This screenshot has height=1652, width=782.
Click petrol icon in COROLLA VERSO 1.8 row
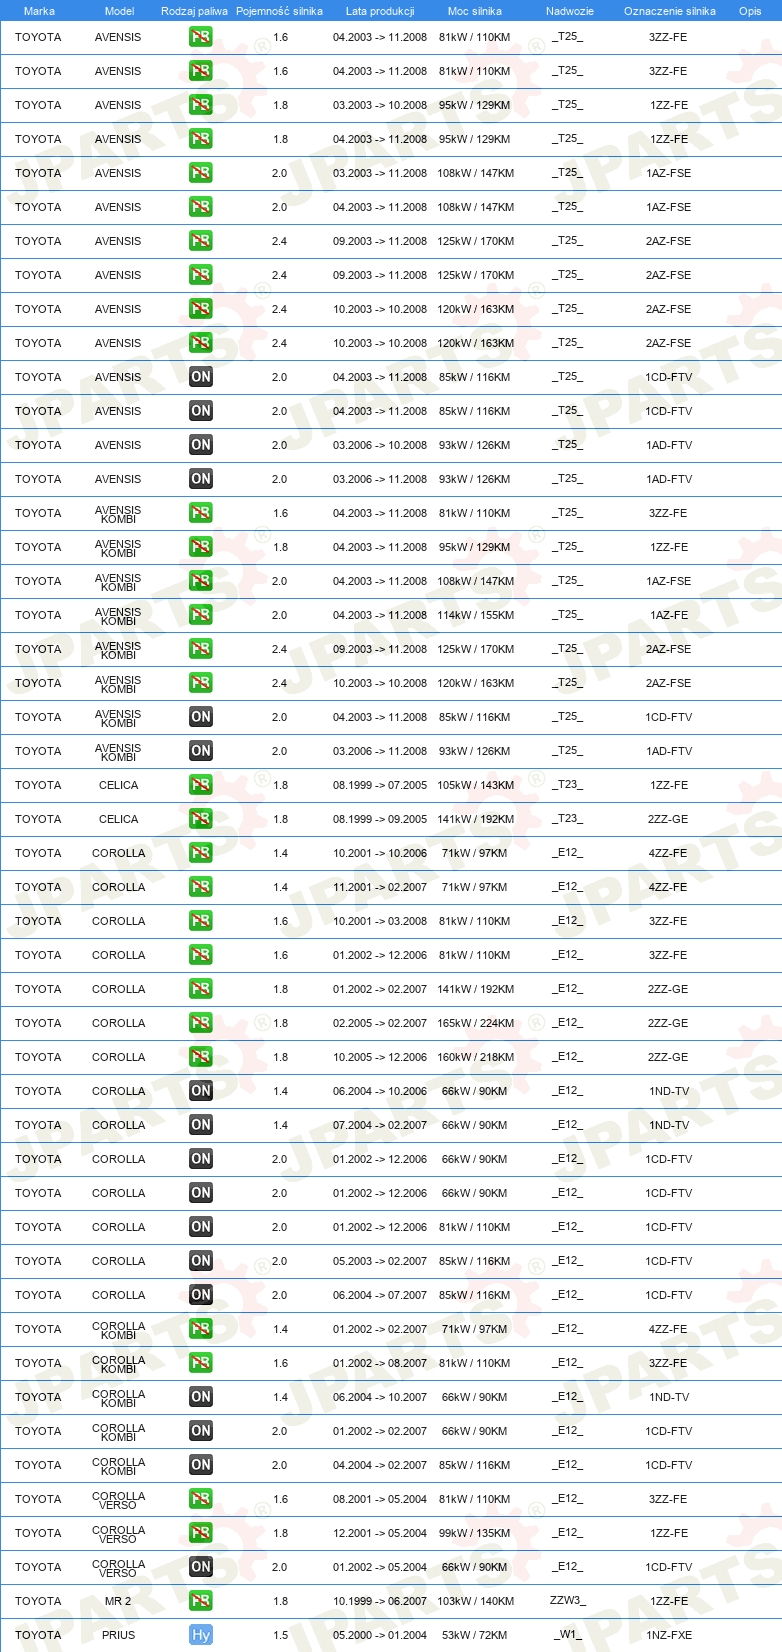(201, 1533)
